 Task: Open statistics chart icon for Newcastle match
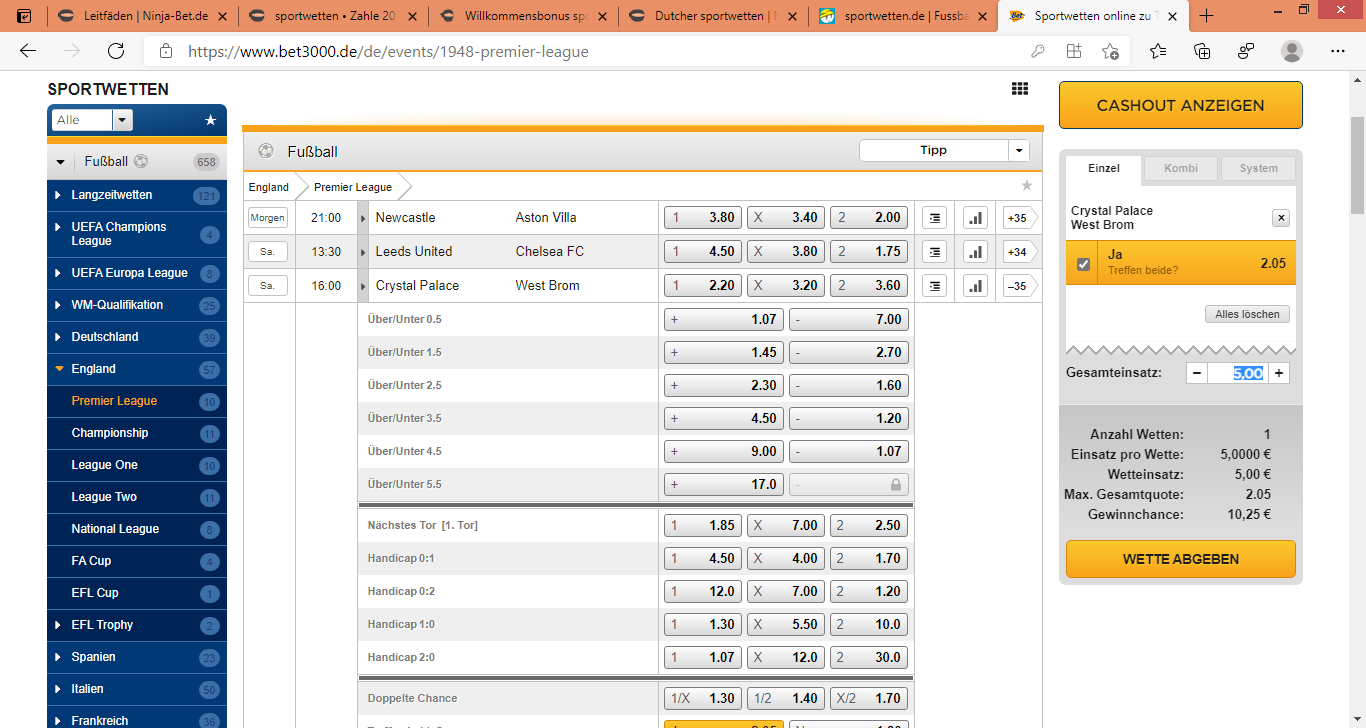975,217
